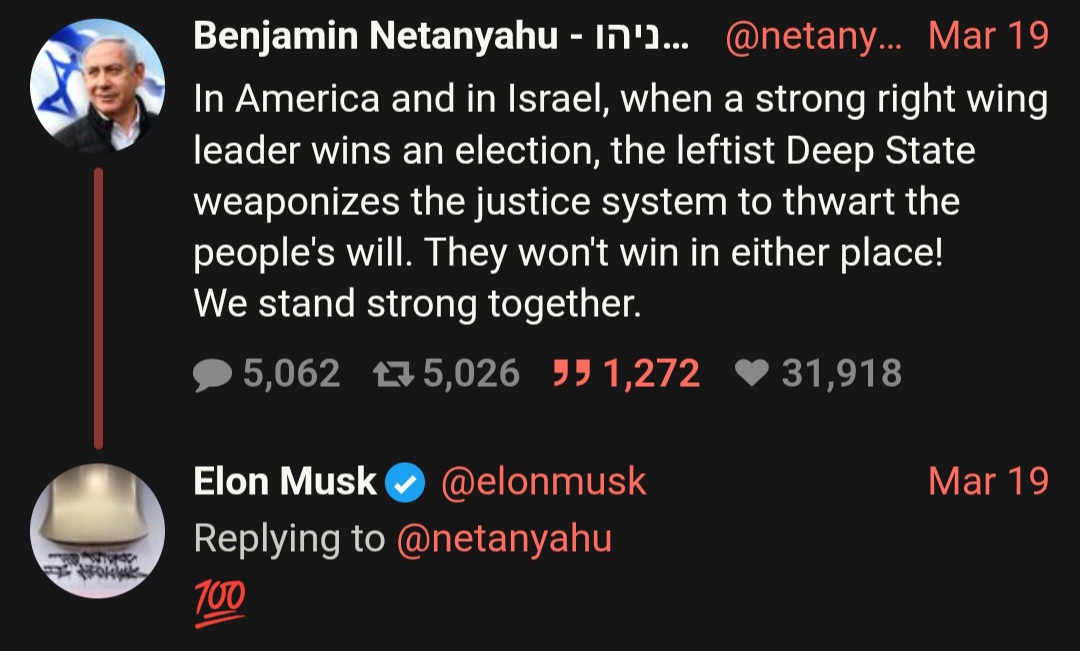This screenshot has width=1080, height=651.
Task: Click the 31,918 likes count
Action: tap(841, 374)
